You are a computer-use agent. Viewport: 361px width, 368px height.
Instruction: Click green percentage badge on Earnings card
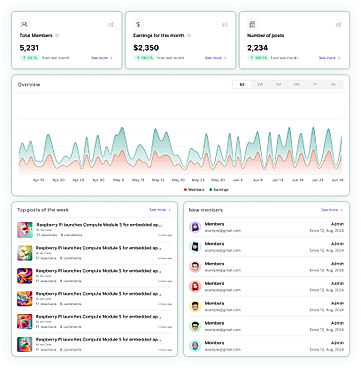click(144, 58)
